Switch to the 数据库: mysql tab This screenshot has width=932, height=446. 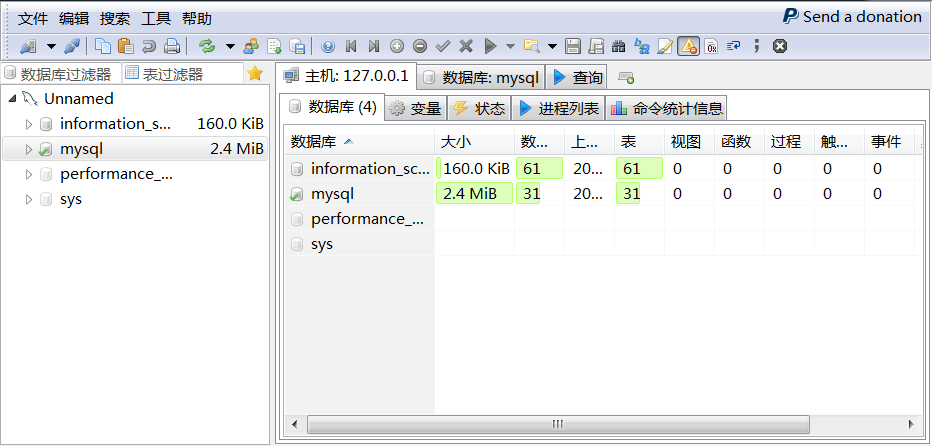[481, 77]
